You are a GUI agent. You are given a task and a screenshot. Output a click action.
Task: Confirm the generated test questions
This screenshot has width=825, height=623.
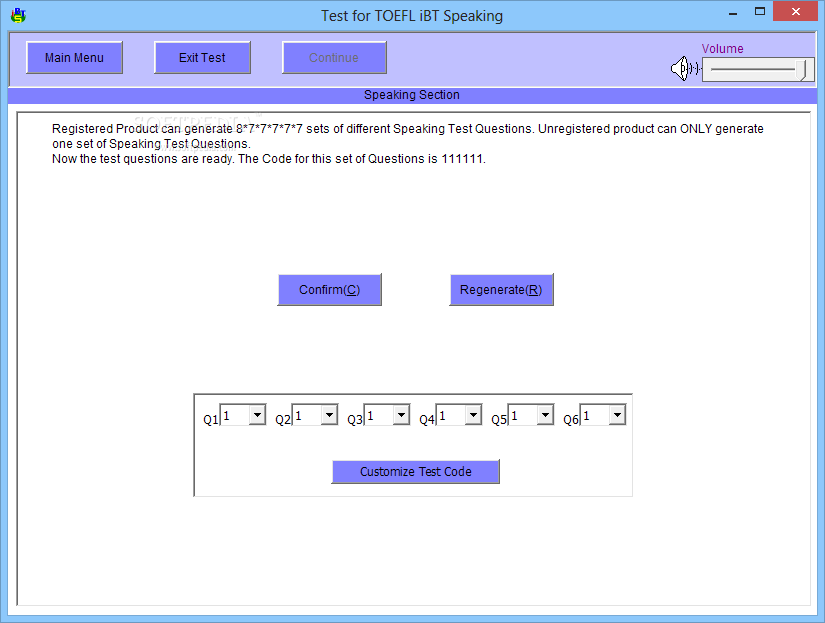pos(329,289)
